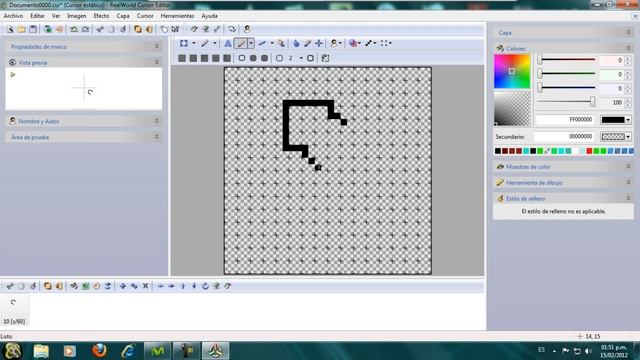Click the new document icon in main toolbar
Viewport: 640px width, 360px height.
(x=10, y=29)
